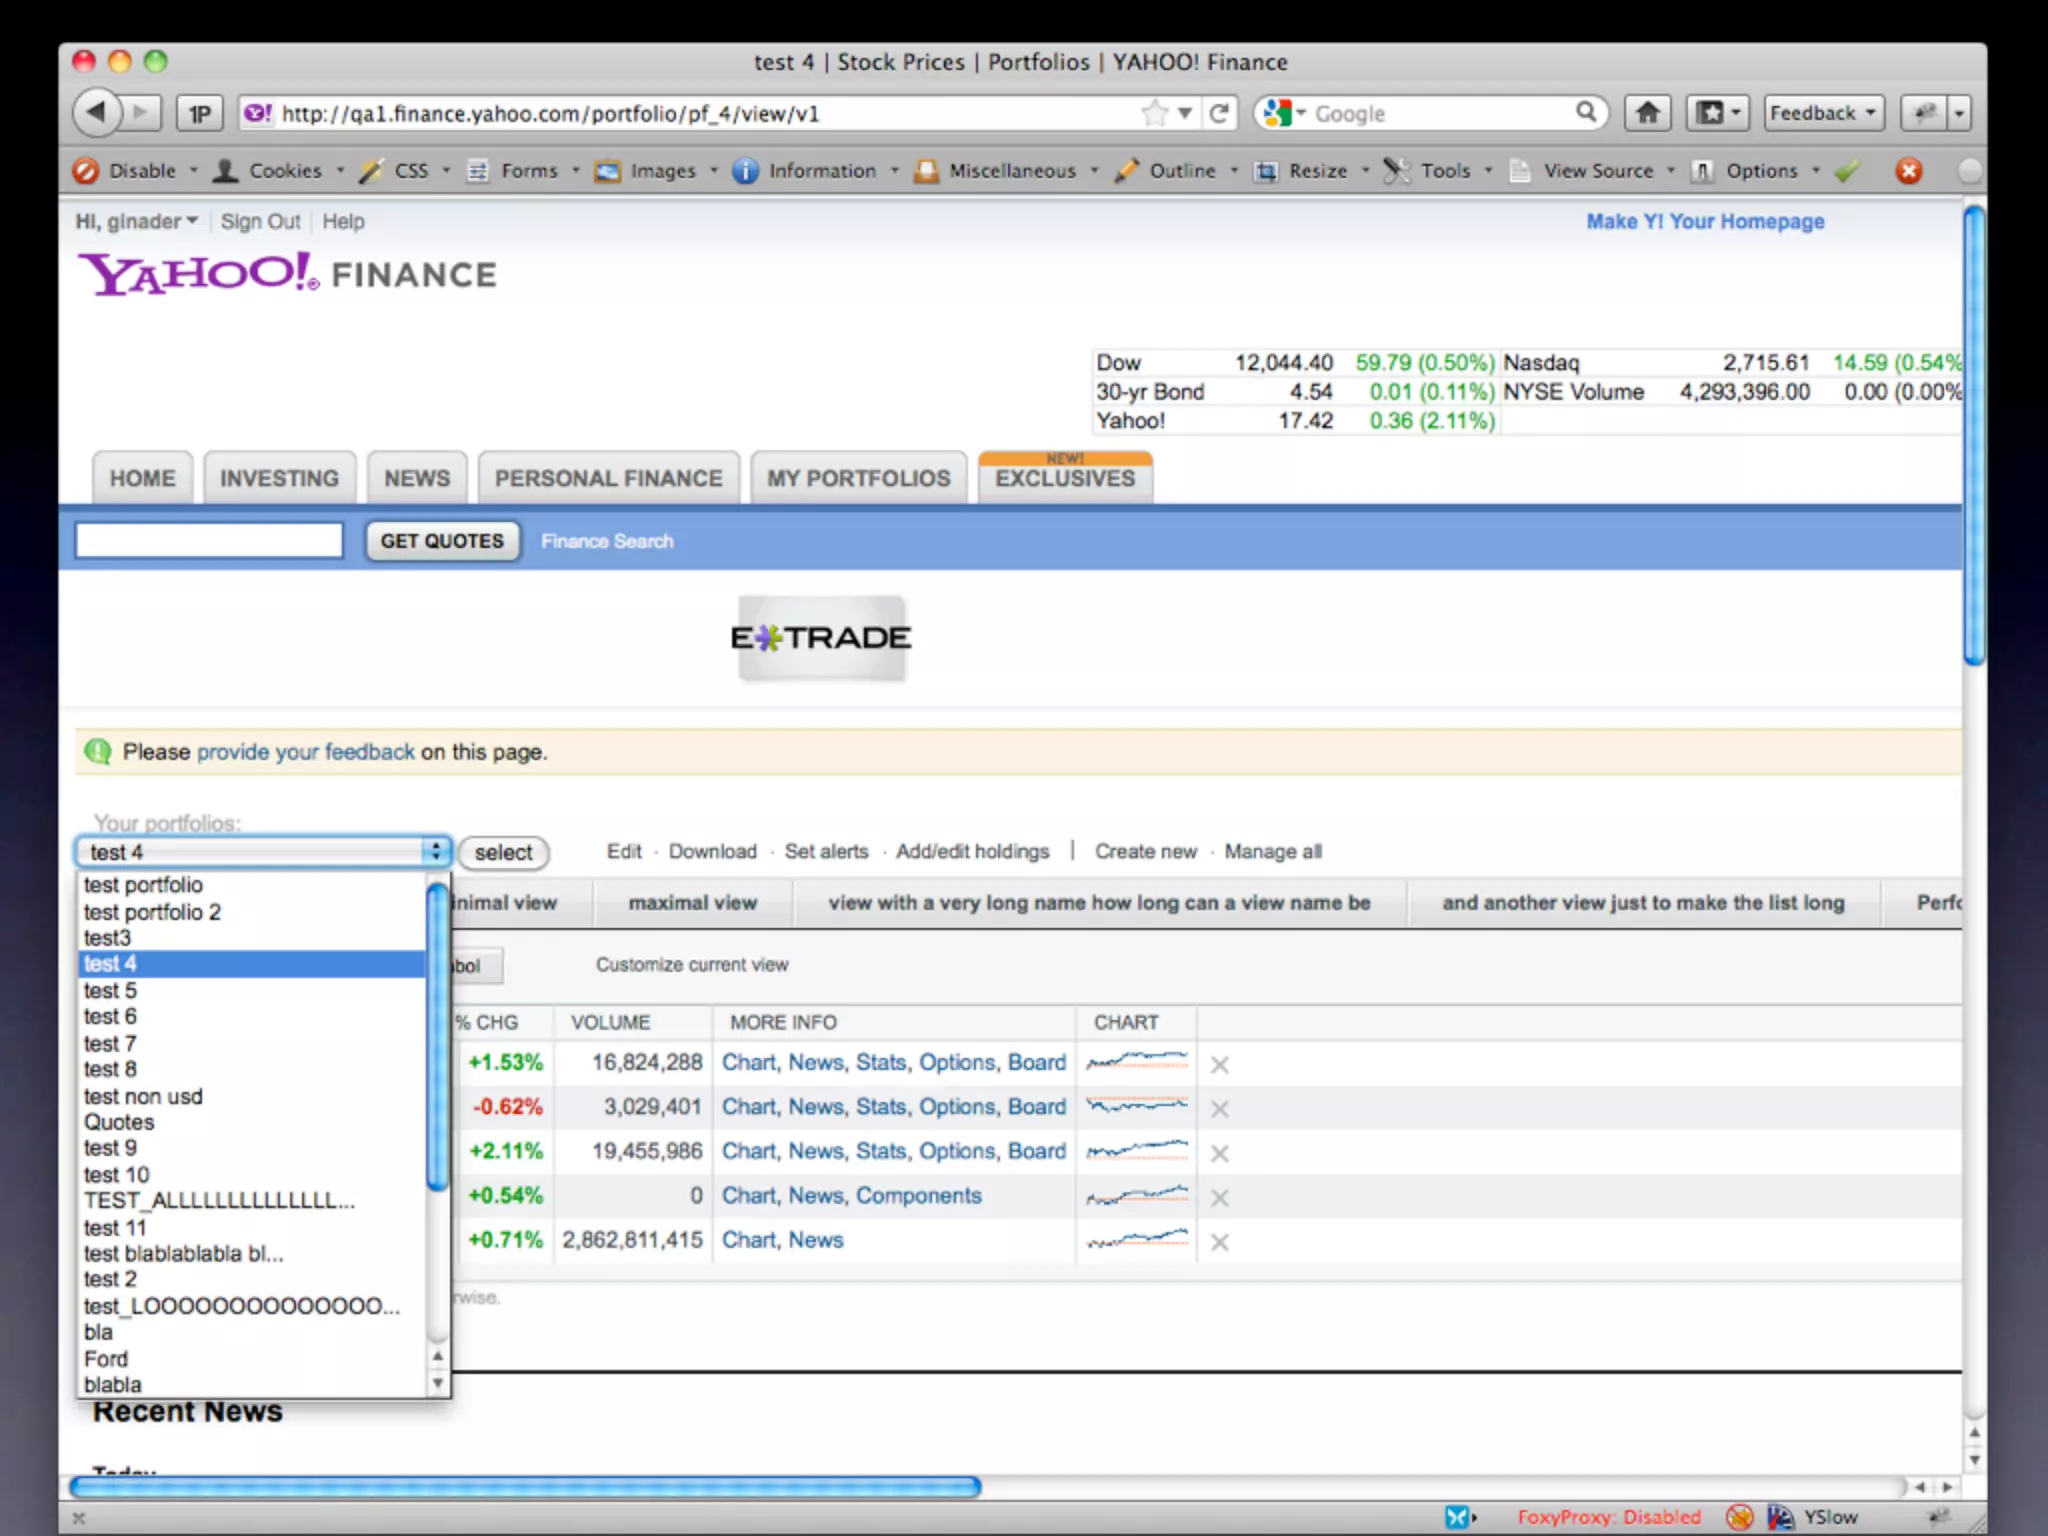Screen dimensions: 2048x1536
Task: Remove first stock row with X icon
Action: point(1219,1065)
